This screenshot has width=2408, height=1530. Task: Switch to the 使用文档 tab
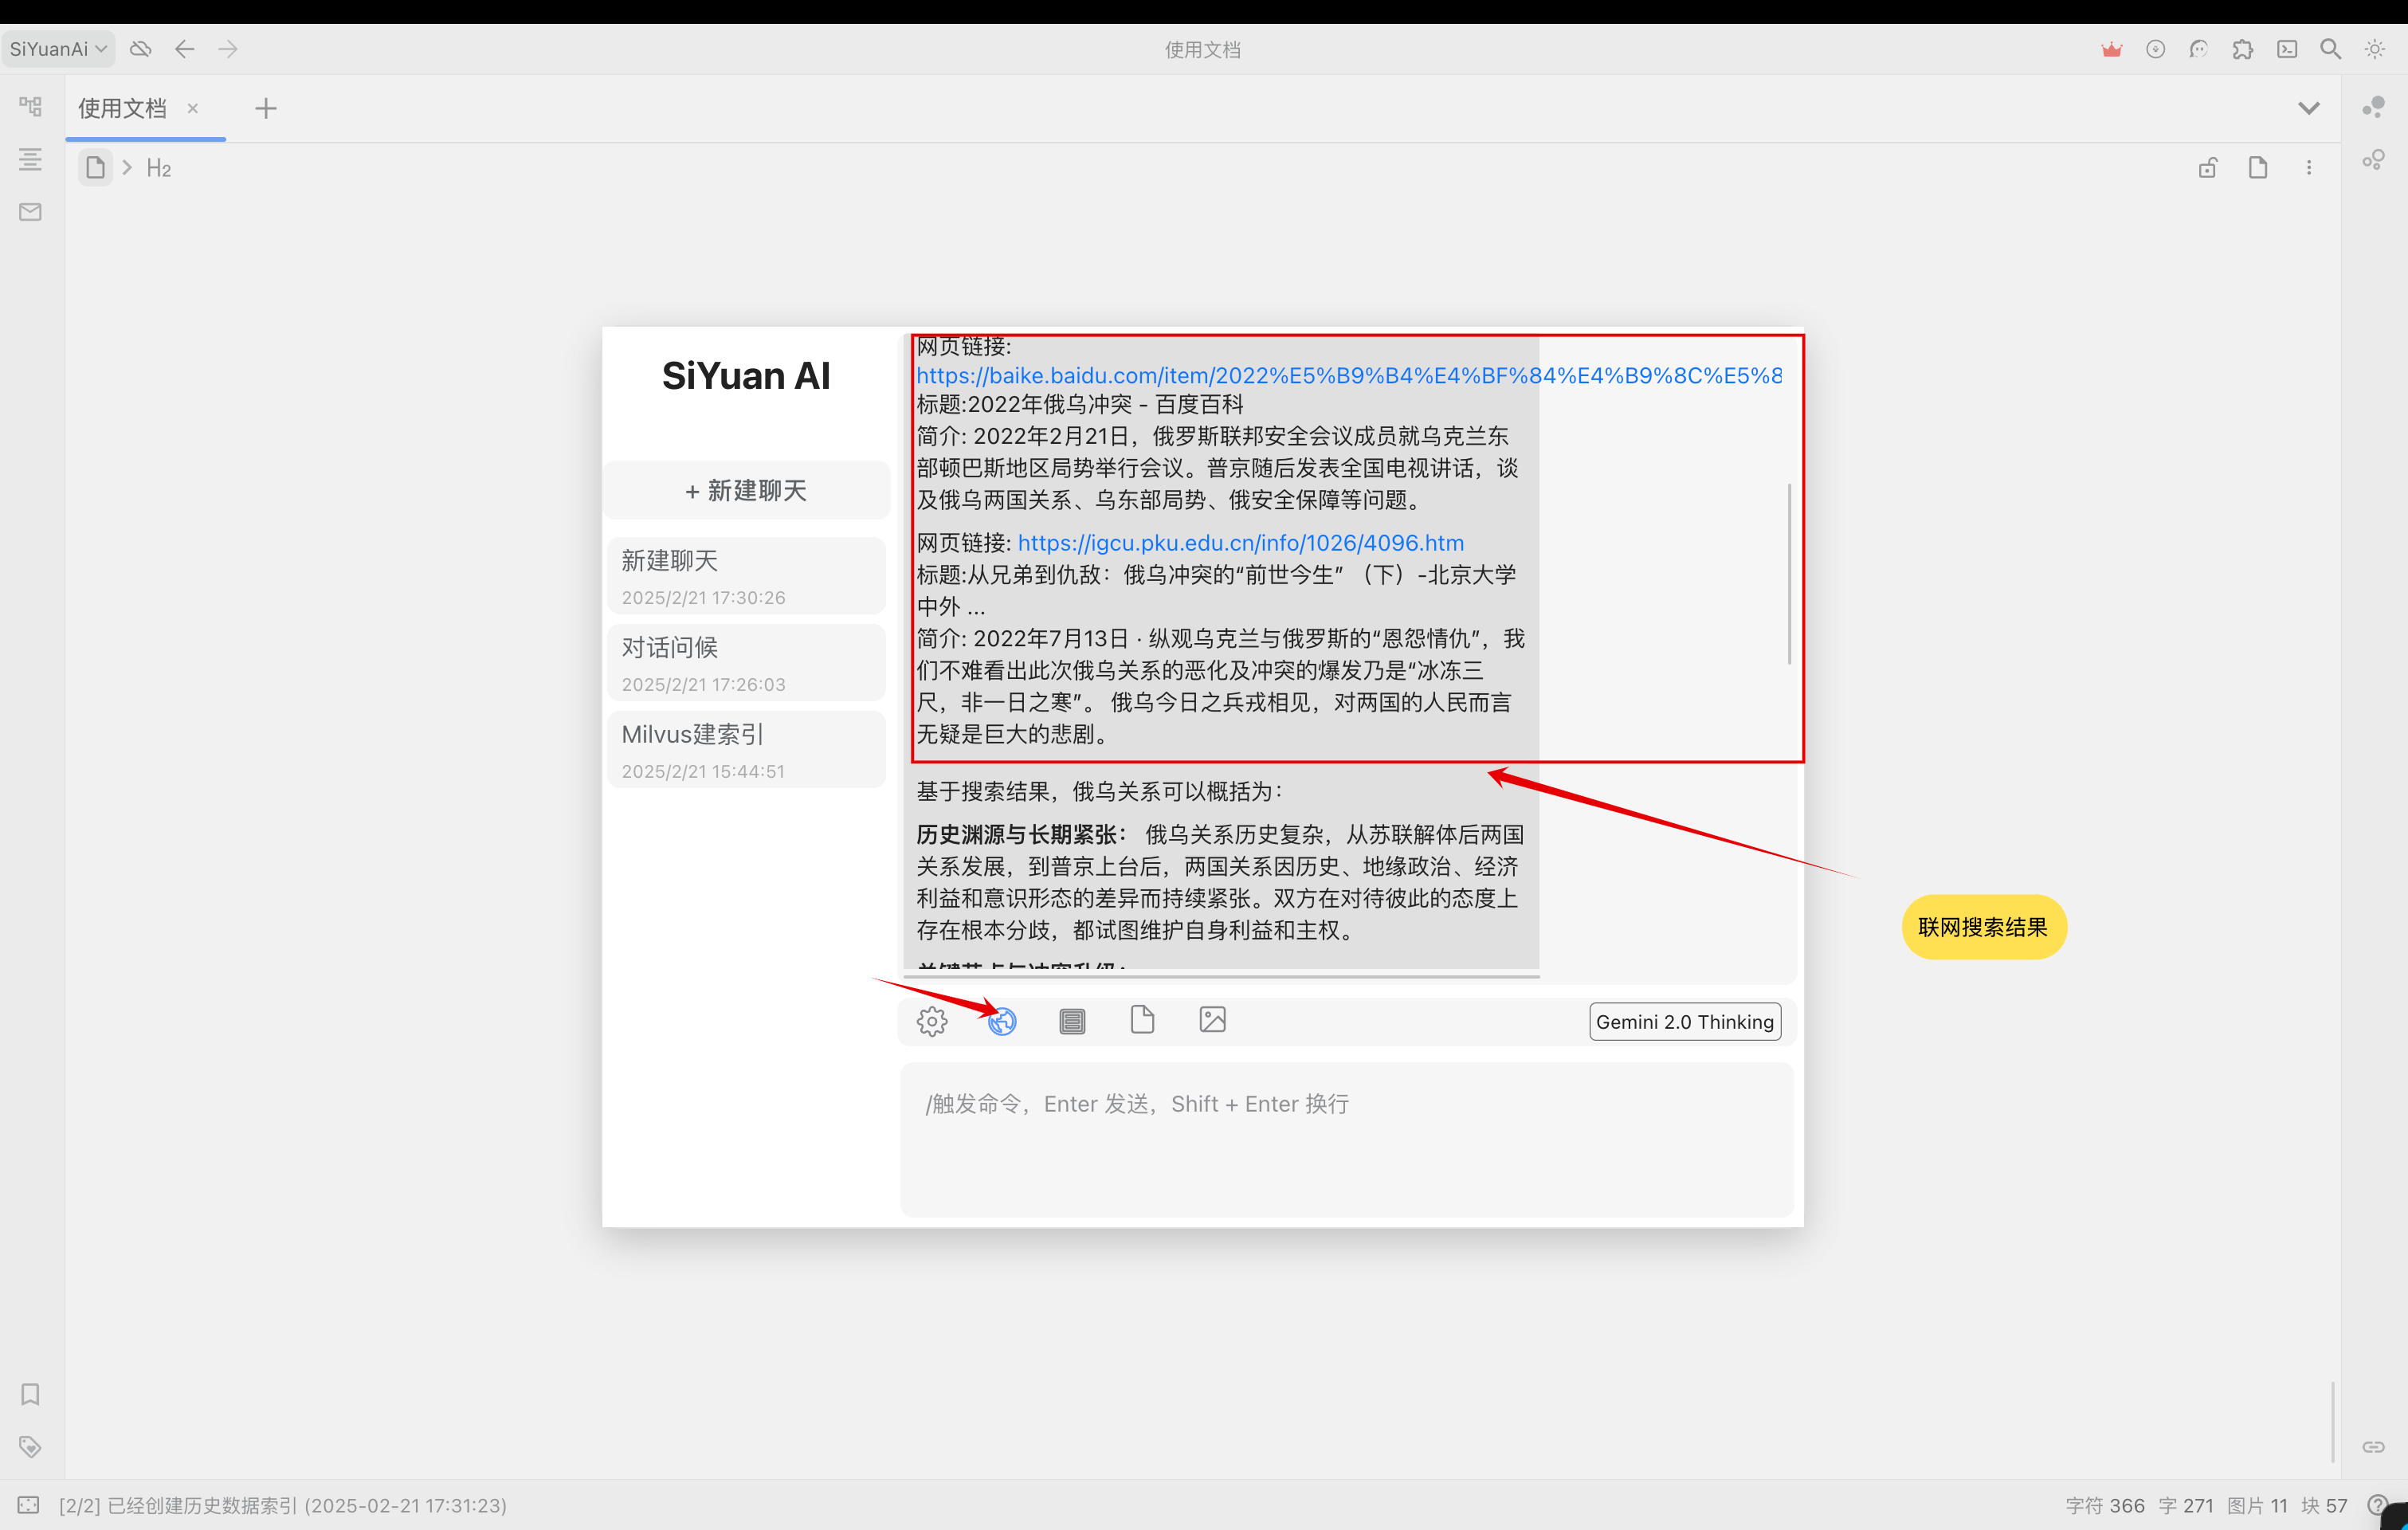(x=122, y=108)
